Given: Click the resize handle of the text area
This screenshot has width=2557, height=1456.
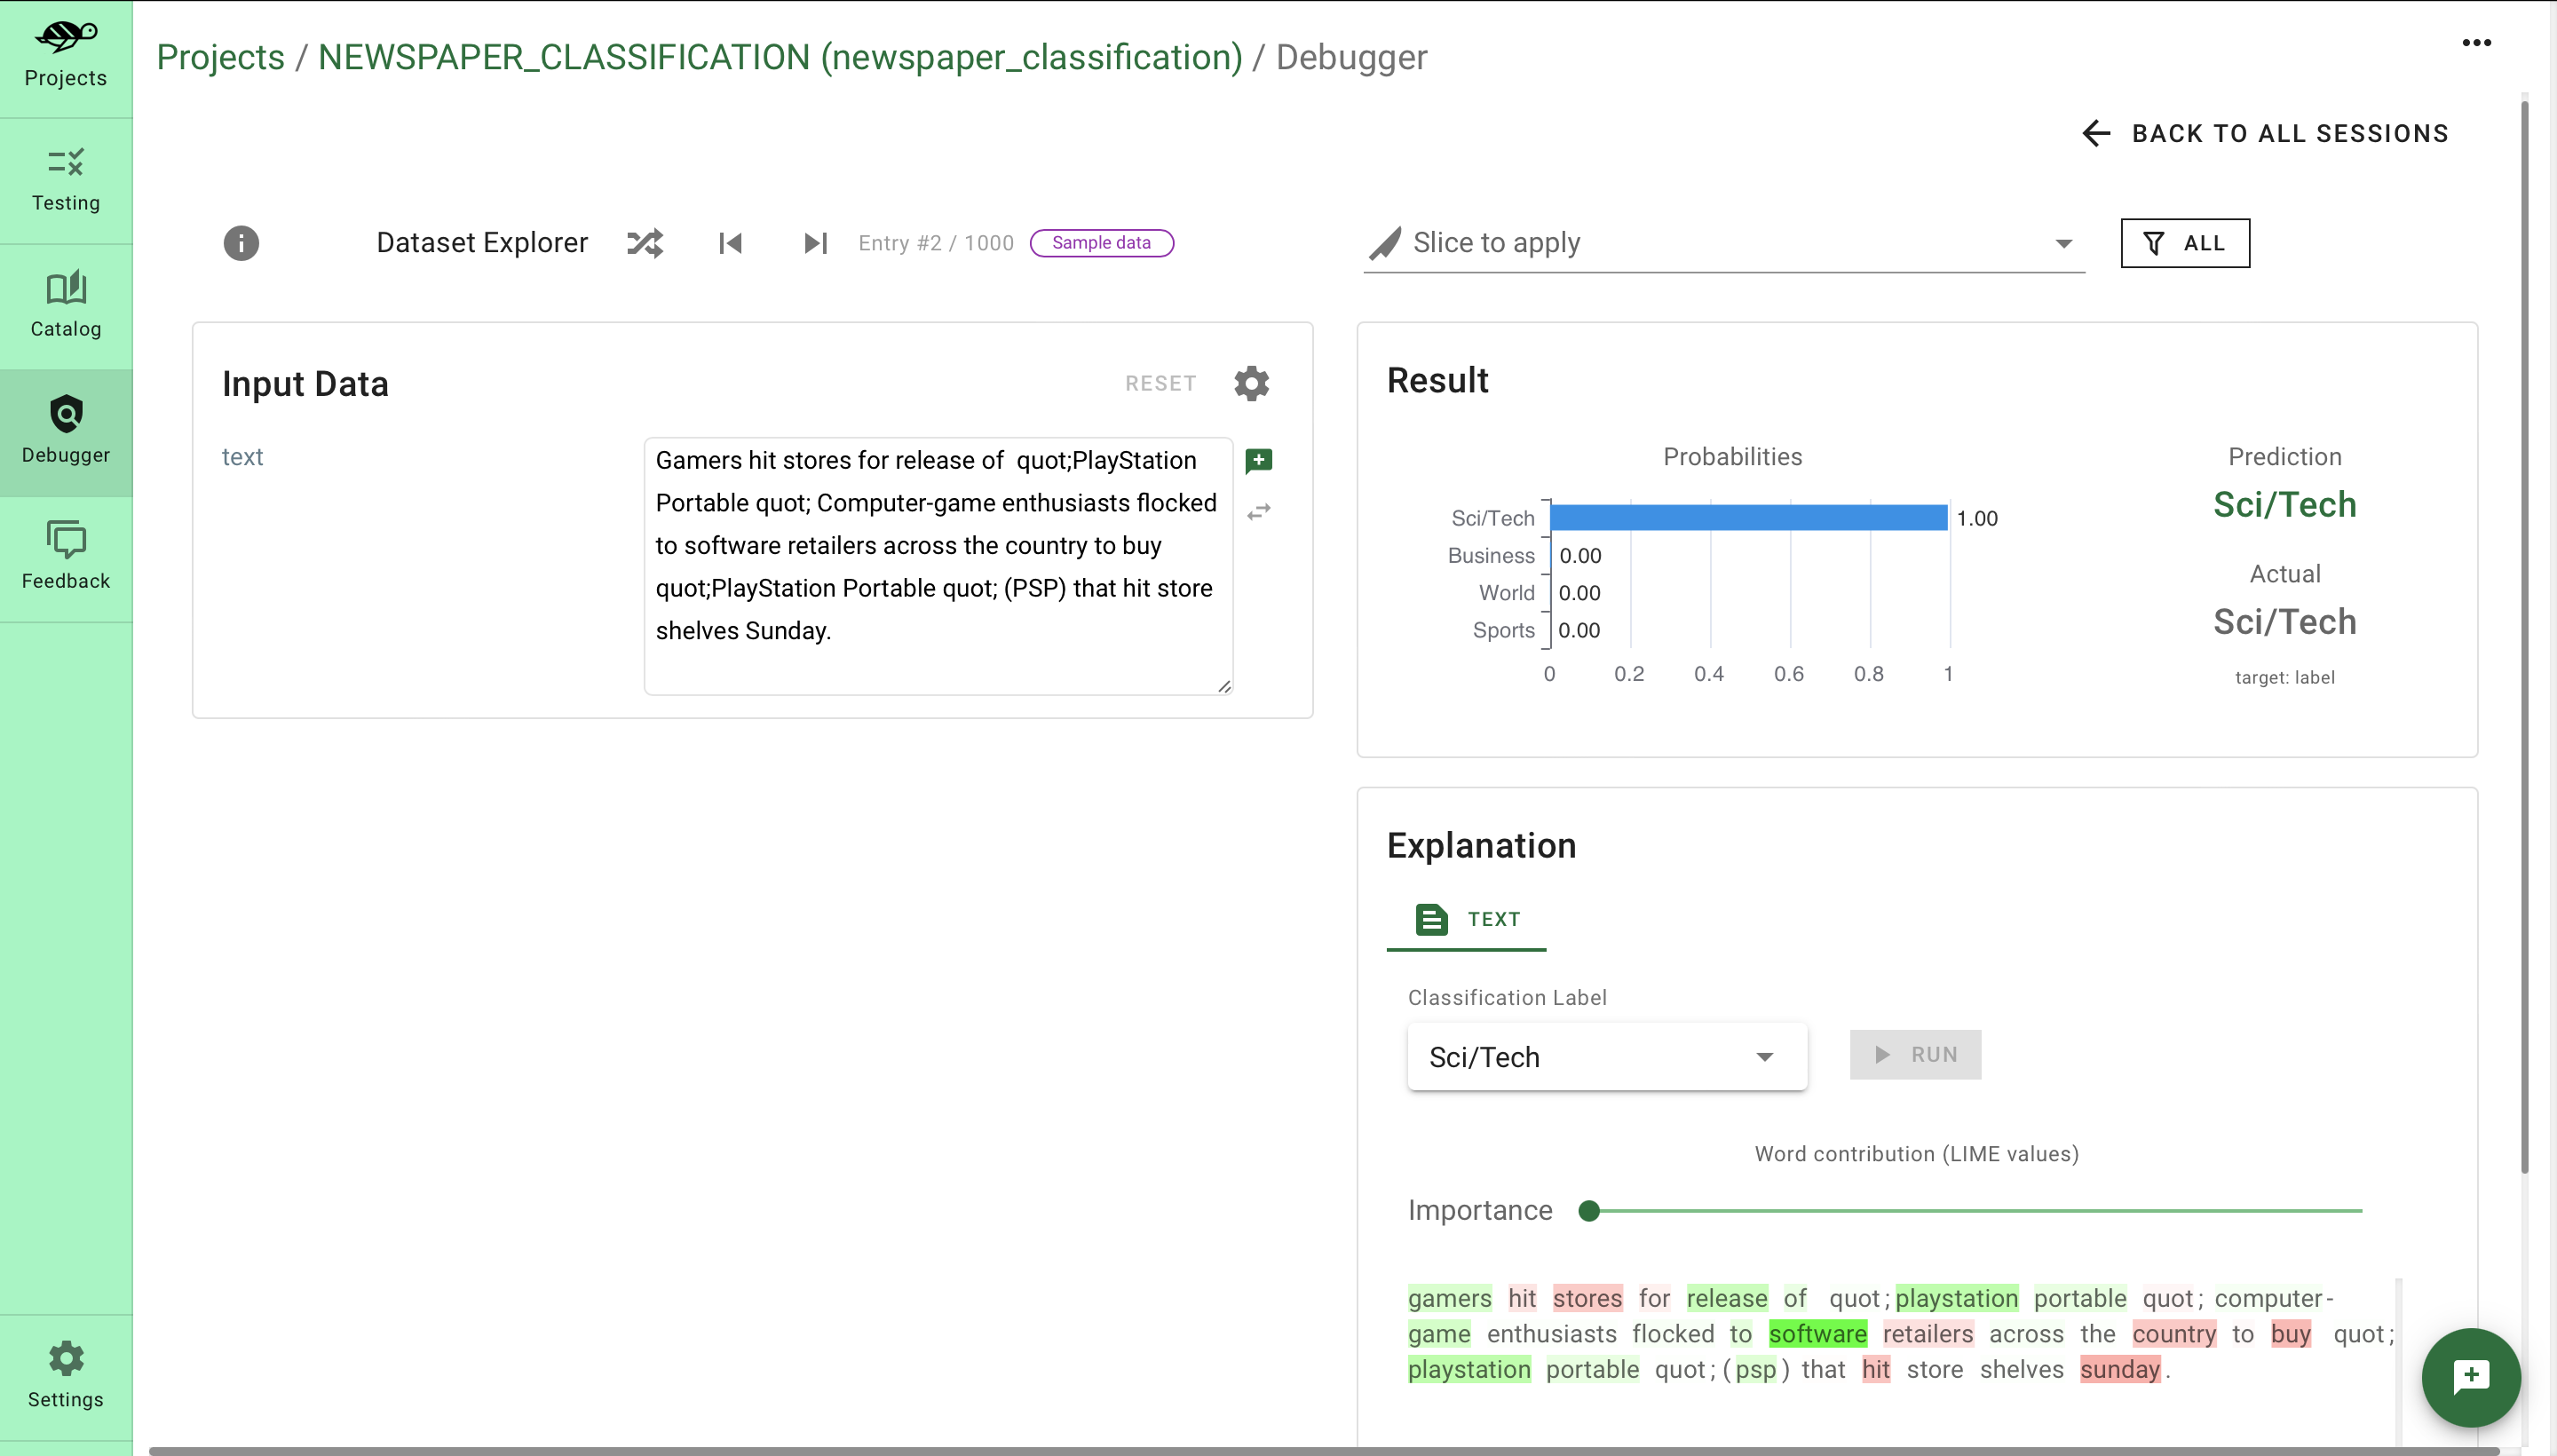Looking at the screenshot, I should (1224, 686).
